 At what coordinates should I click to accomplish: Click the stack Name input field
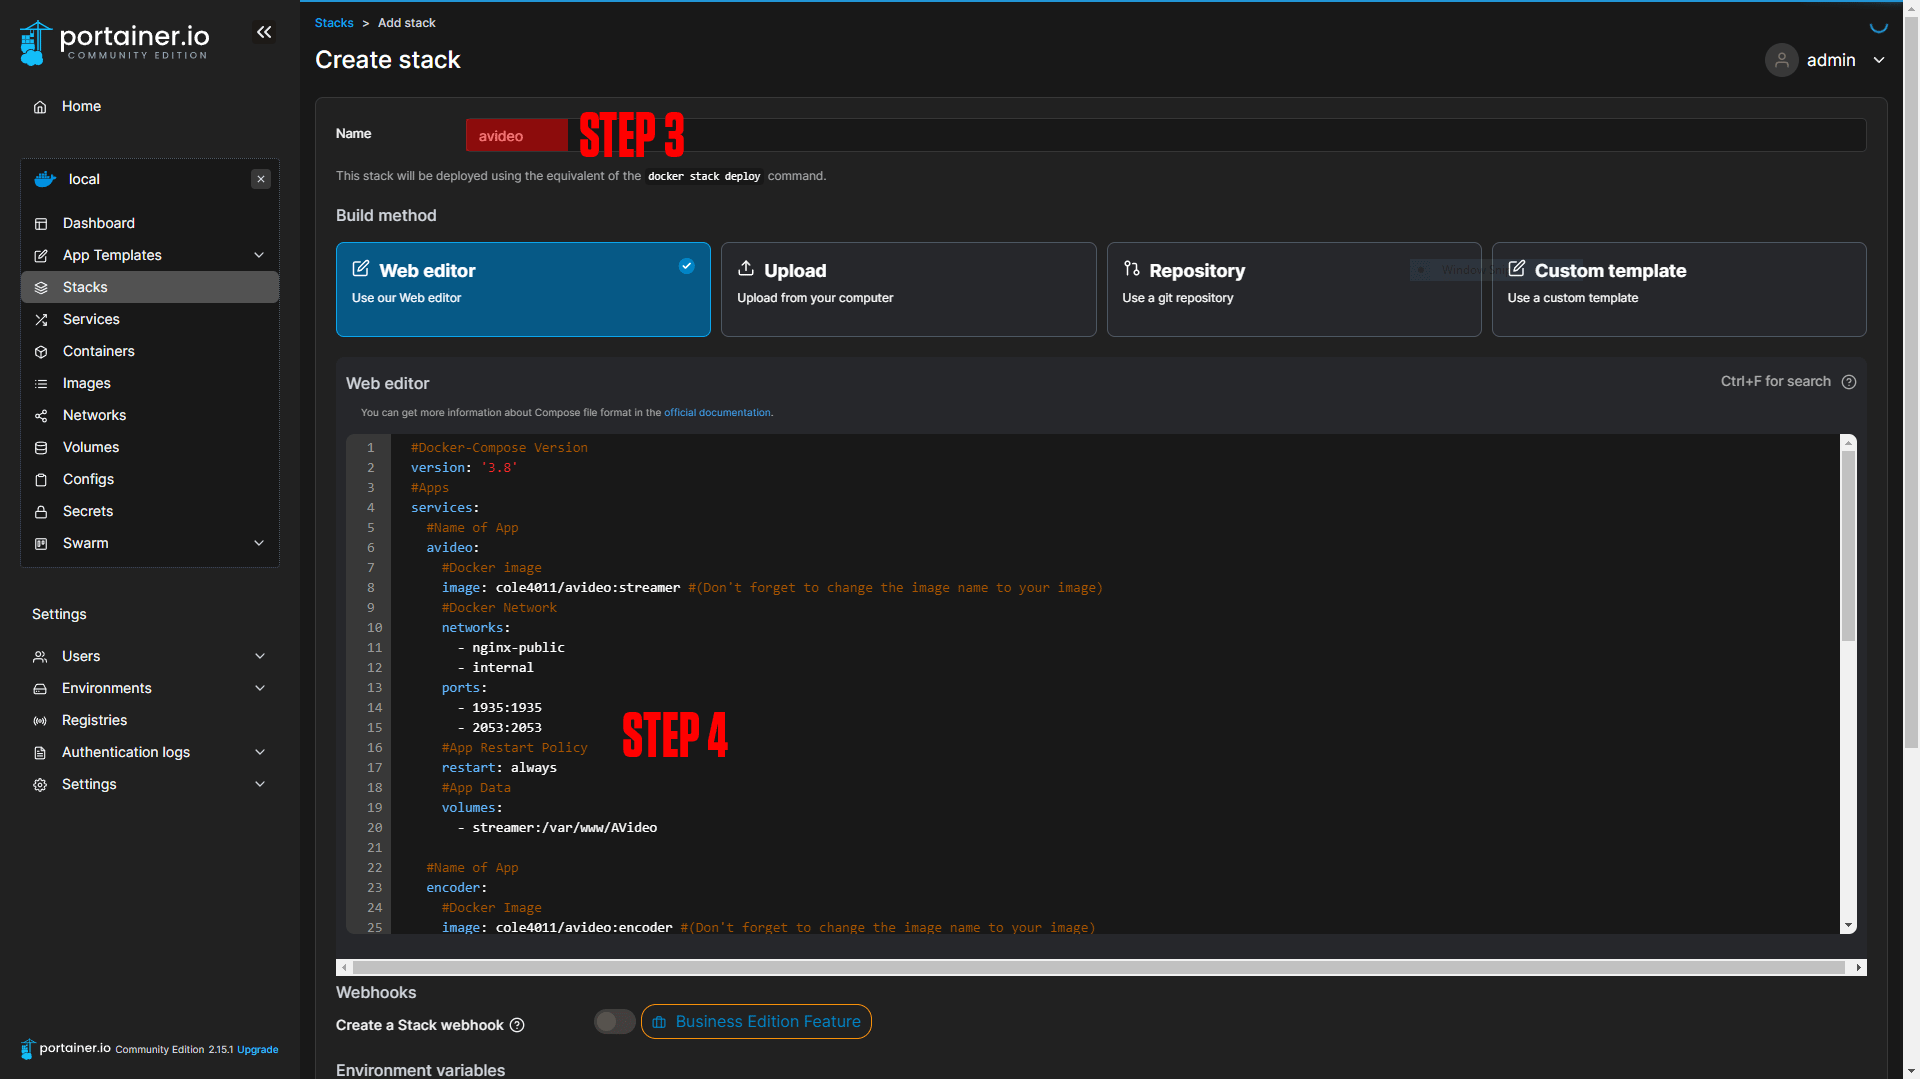[x=1166, y=135]
